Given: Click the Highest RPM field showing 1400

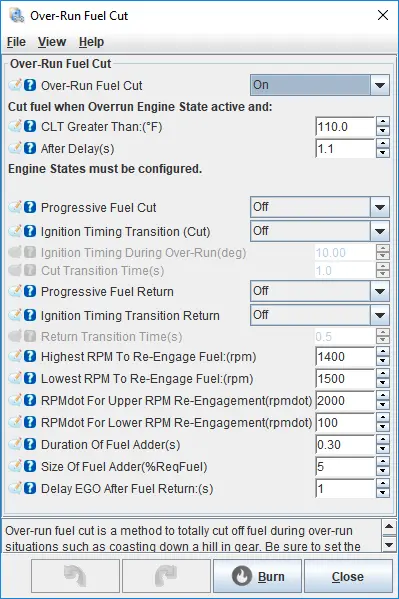Looking at the screenshot, I should click(x=345, y=357).
